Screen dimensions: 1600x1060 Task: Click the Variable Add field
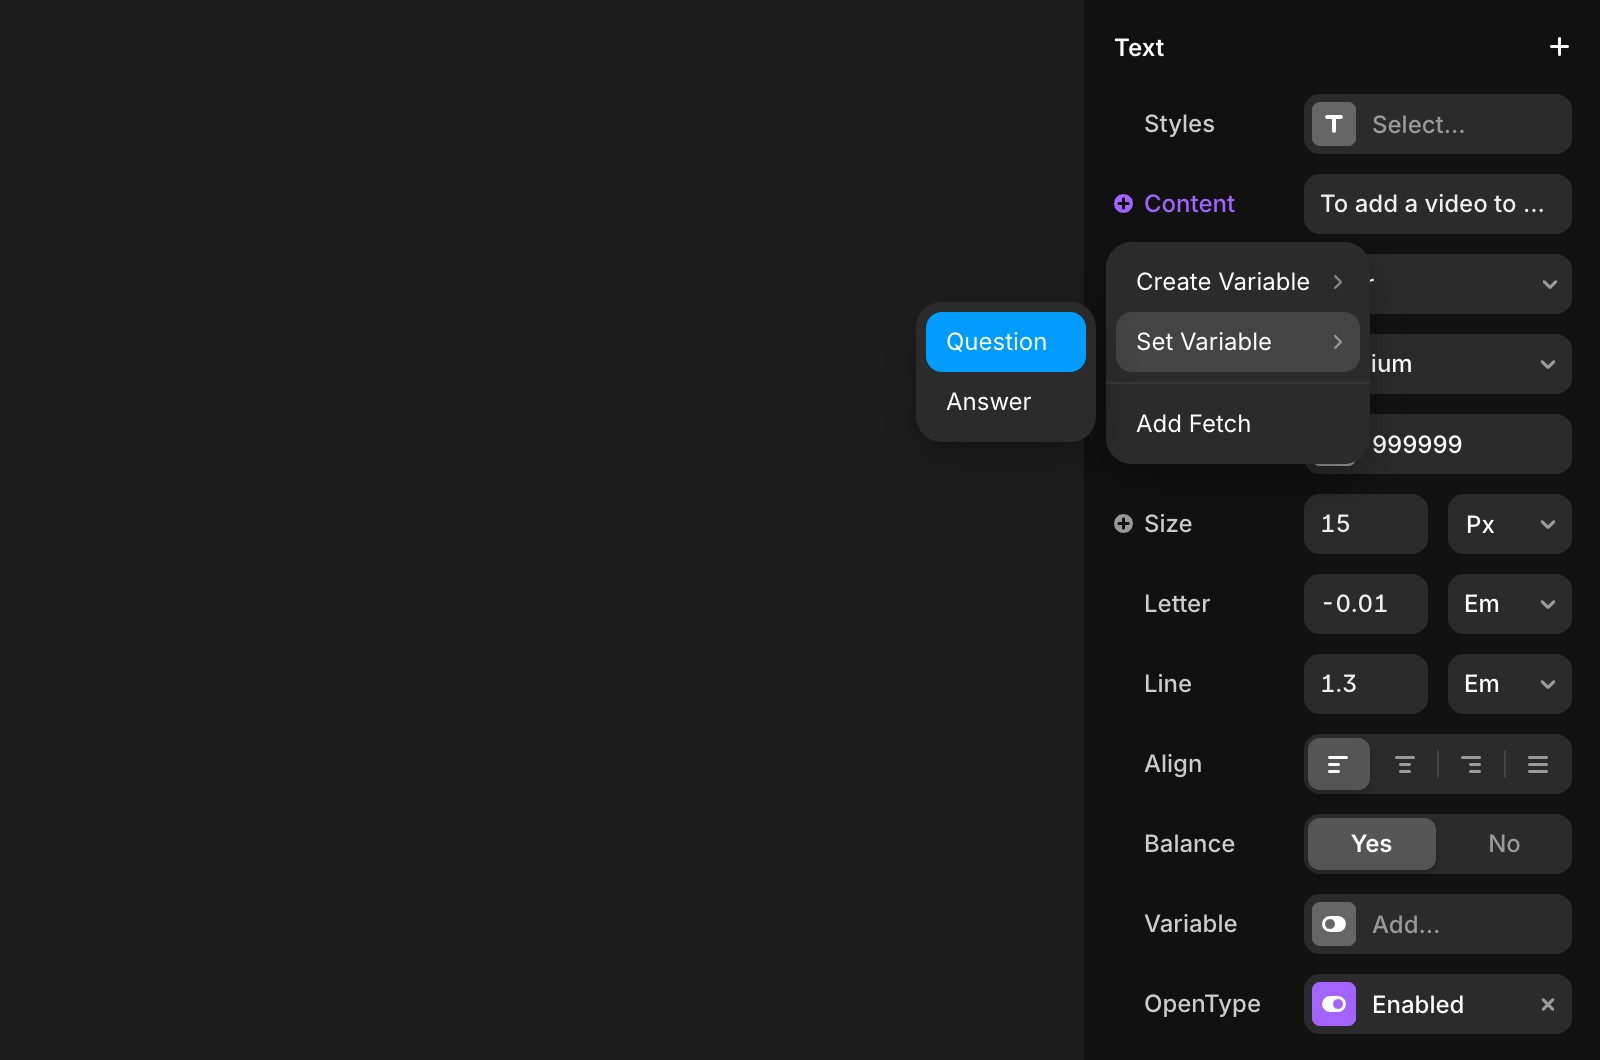click(x=1438, y=924)
